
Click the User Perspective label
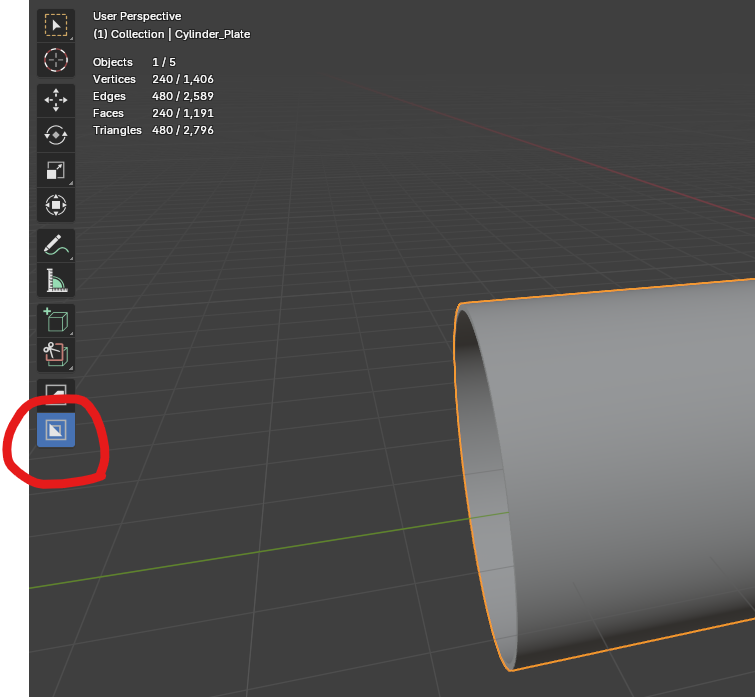tap(137, 16)
